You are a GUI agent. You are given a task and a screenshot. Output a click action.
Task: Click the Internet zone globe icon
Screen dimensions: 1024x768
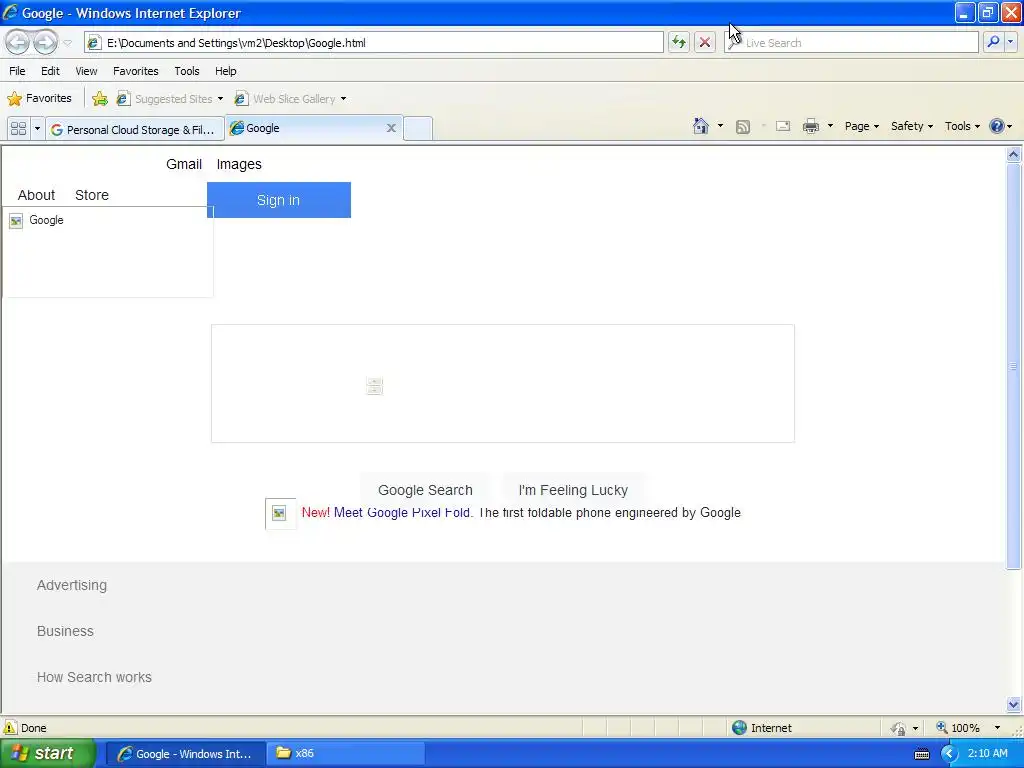click(739, 728)
